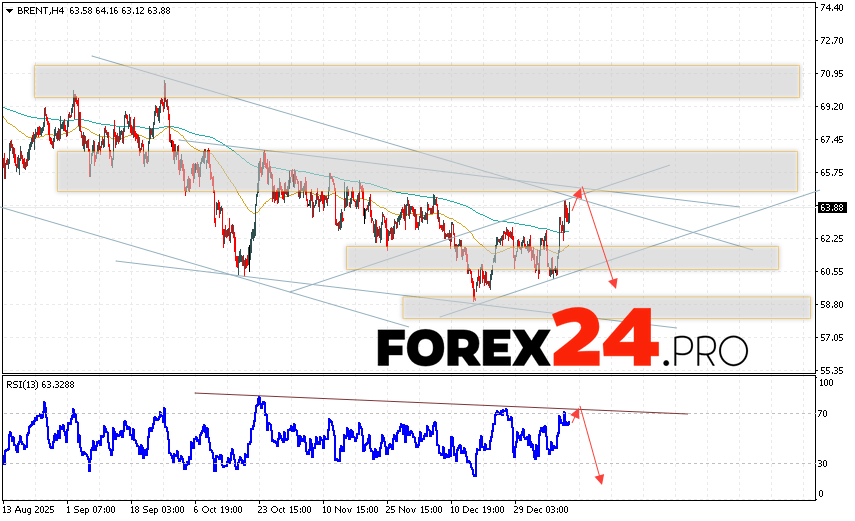Select the top grey resistance zone near 70.95
Viewport: 855px width, 521px height.
click(x=416, y=81)
